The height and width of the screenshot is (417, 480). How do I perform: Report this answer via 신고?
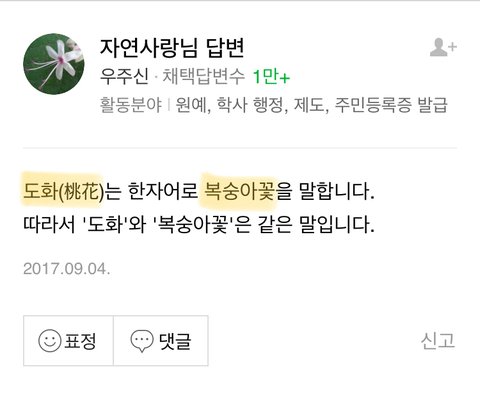pyautogui.click(x=438, y=341)
